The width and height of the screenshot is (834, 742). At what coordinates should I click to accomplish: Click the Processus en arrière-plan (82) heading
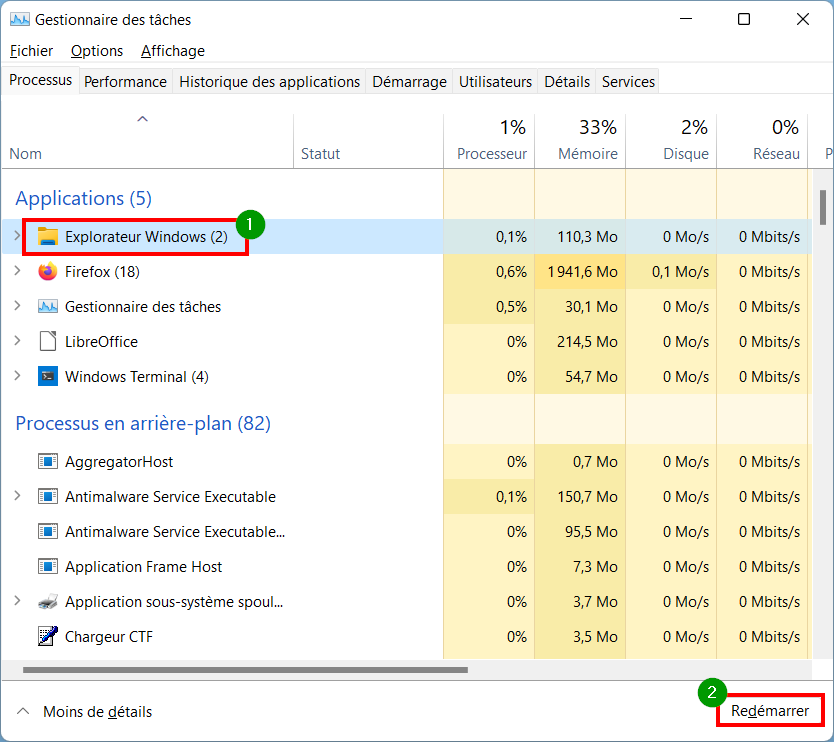tap(143, 423)
